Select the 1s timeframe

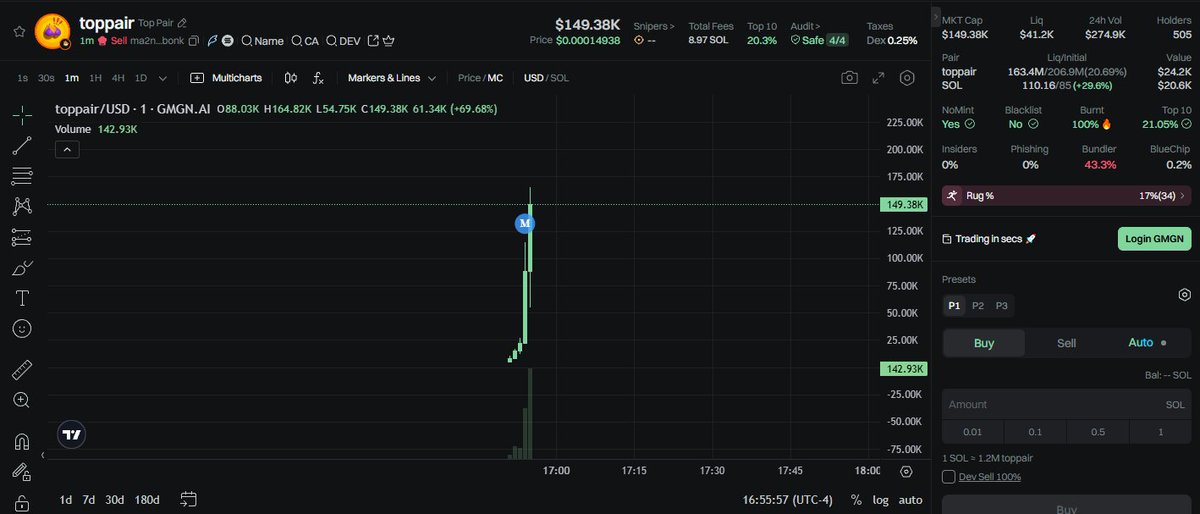(x=22, y=78)
